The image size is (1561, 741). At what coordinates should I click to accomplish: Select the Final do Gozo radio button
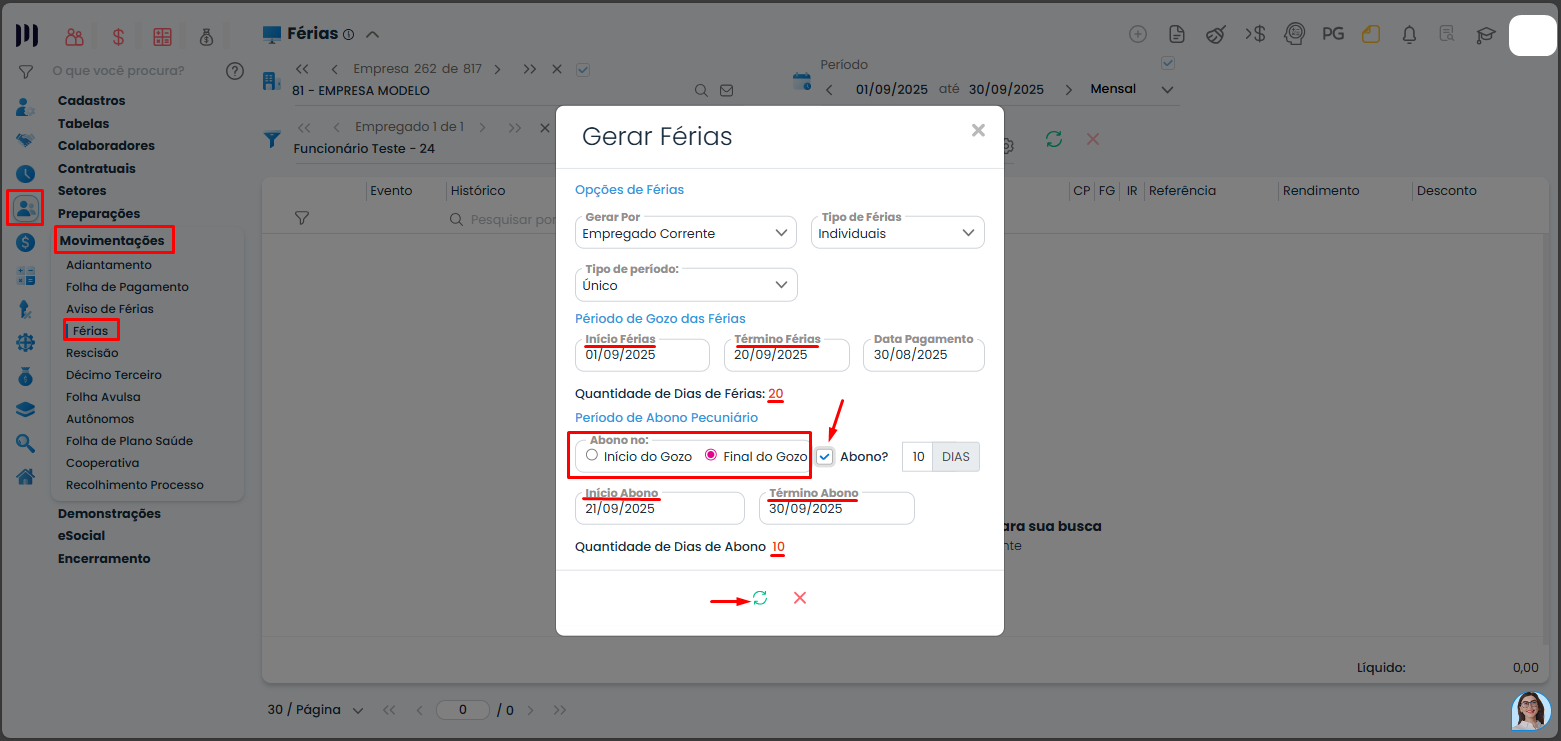(x=711, y=455)
